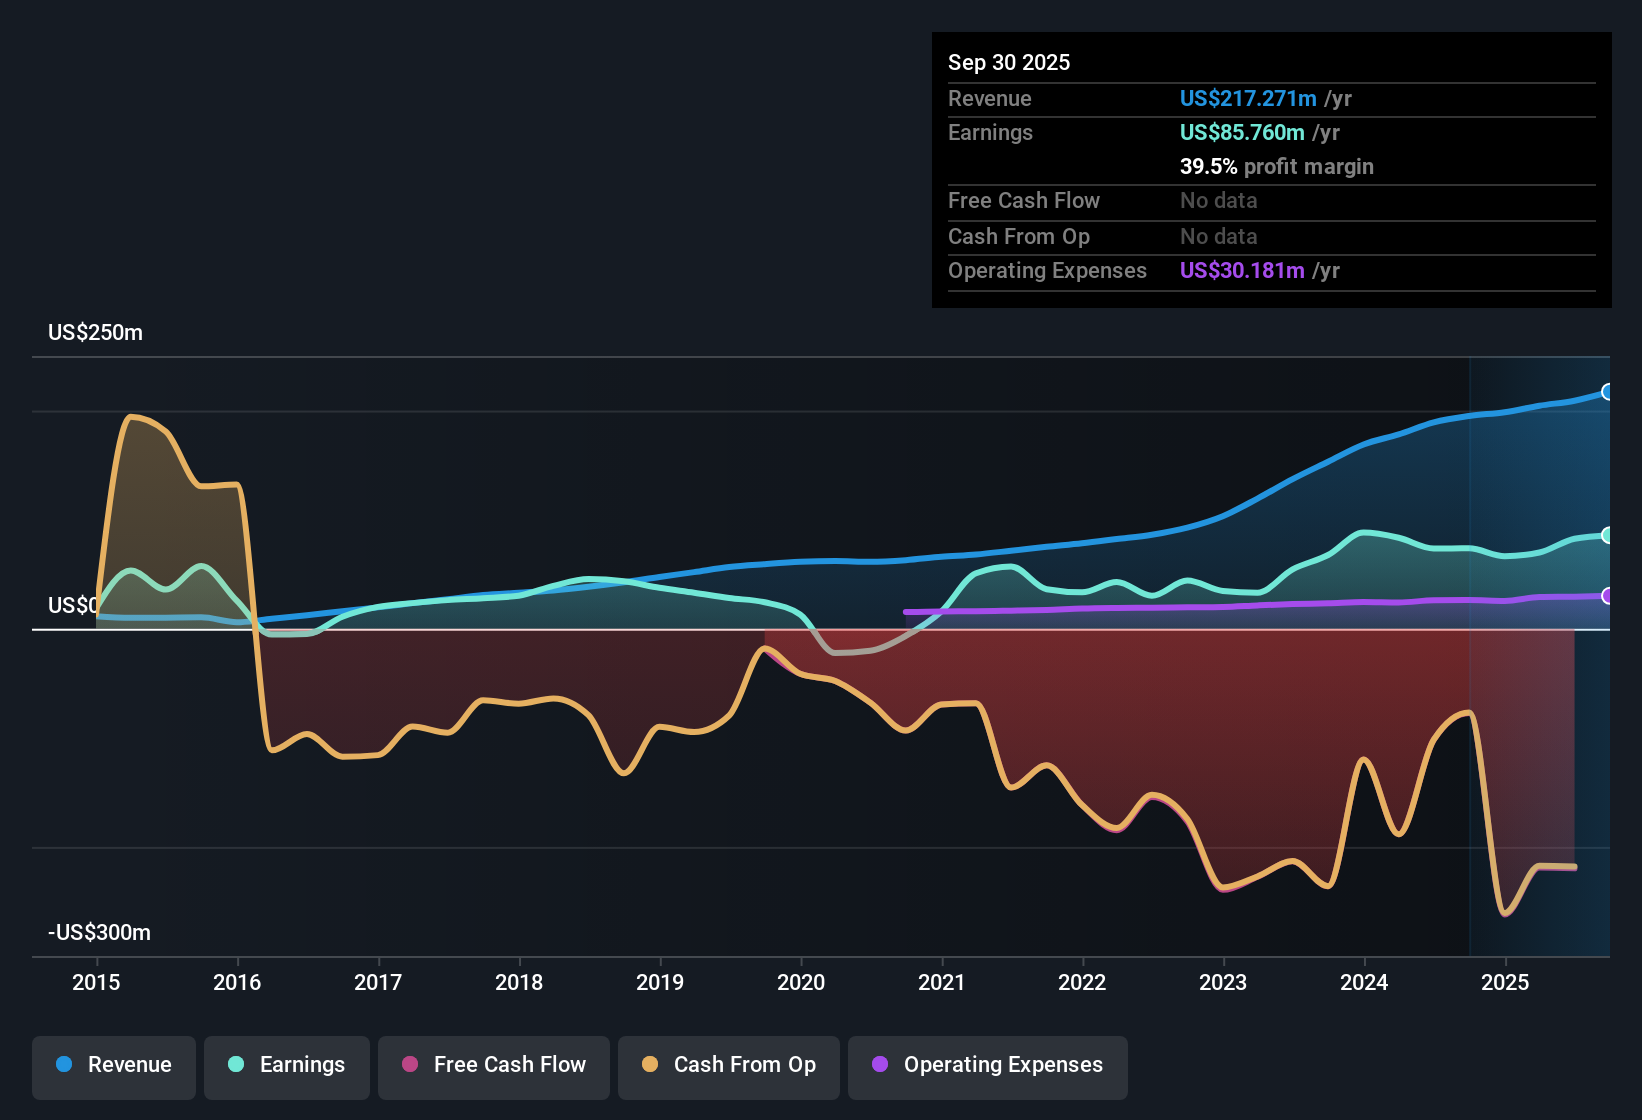Toggle the Revenue legend button

click(x=114, y=1065)
